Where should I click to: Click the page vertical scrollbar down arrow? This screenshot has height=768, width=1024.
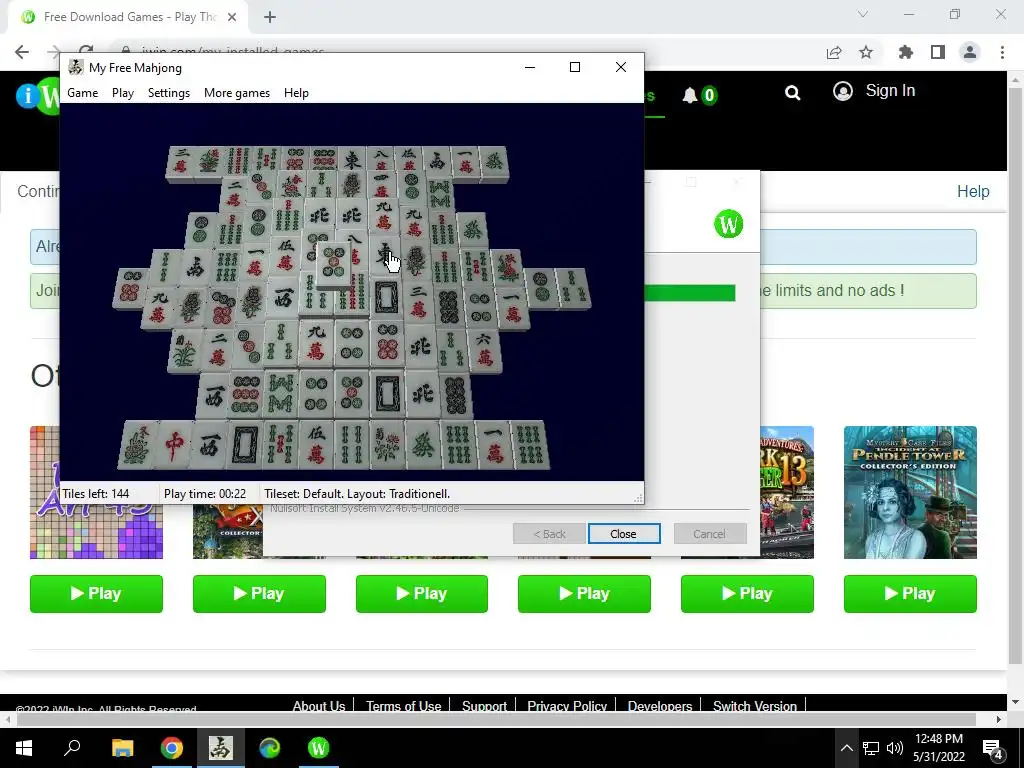click(1016, 702)
